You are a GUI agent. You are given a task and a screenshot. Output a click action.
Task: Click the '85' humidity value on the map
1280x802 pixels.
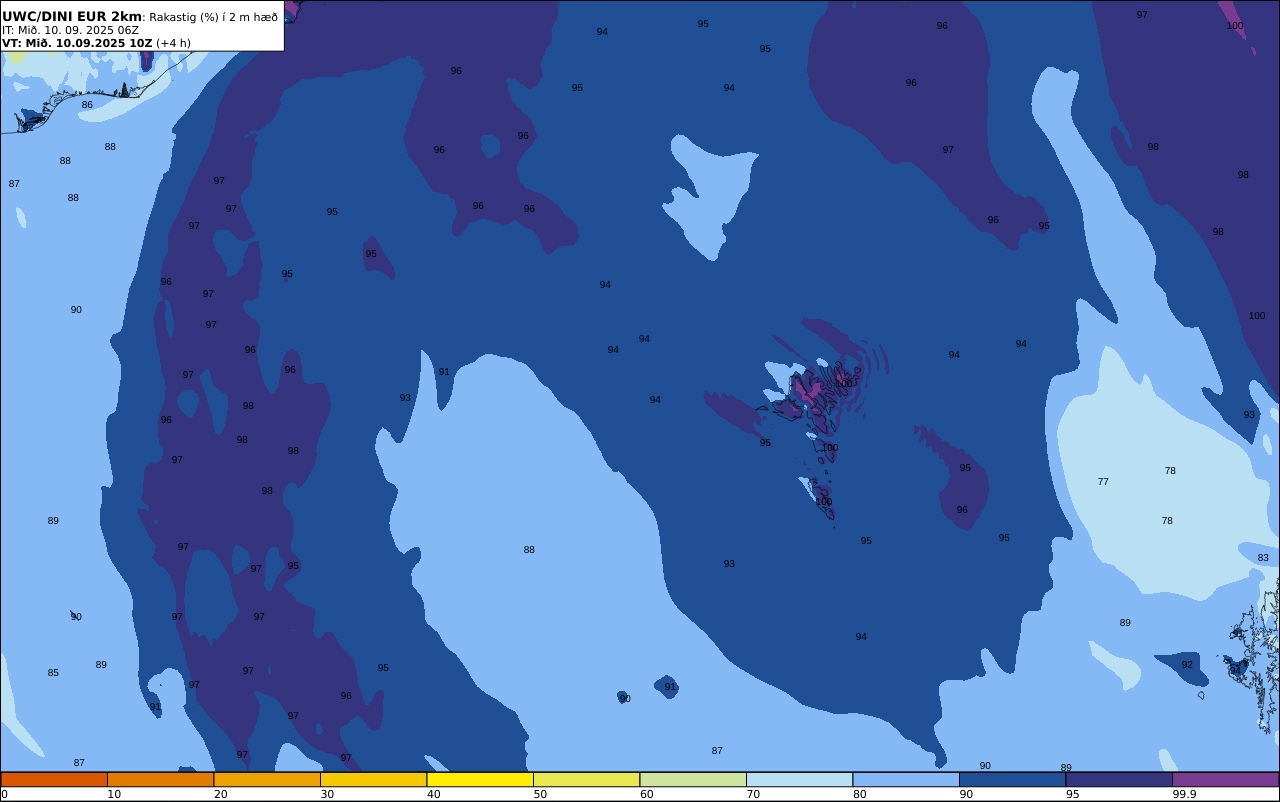pyautogui.click(x=53, y=673)
